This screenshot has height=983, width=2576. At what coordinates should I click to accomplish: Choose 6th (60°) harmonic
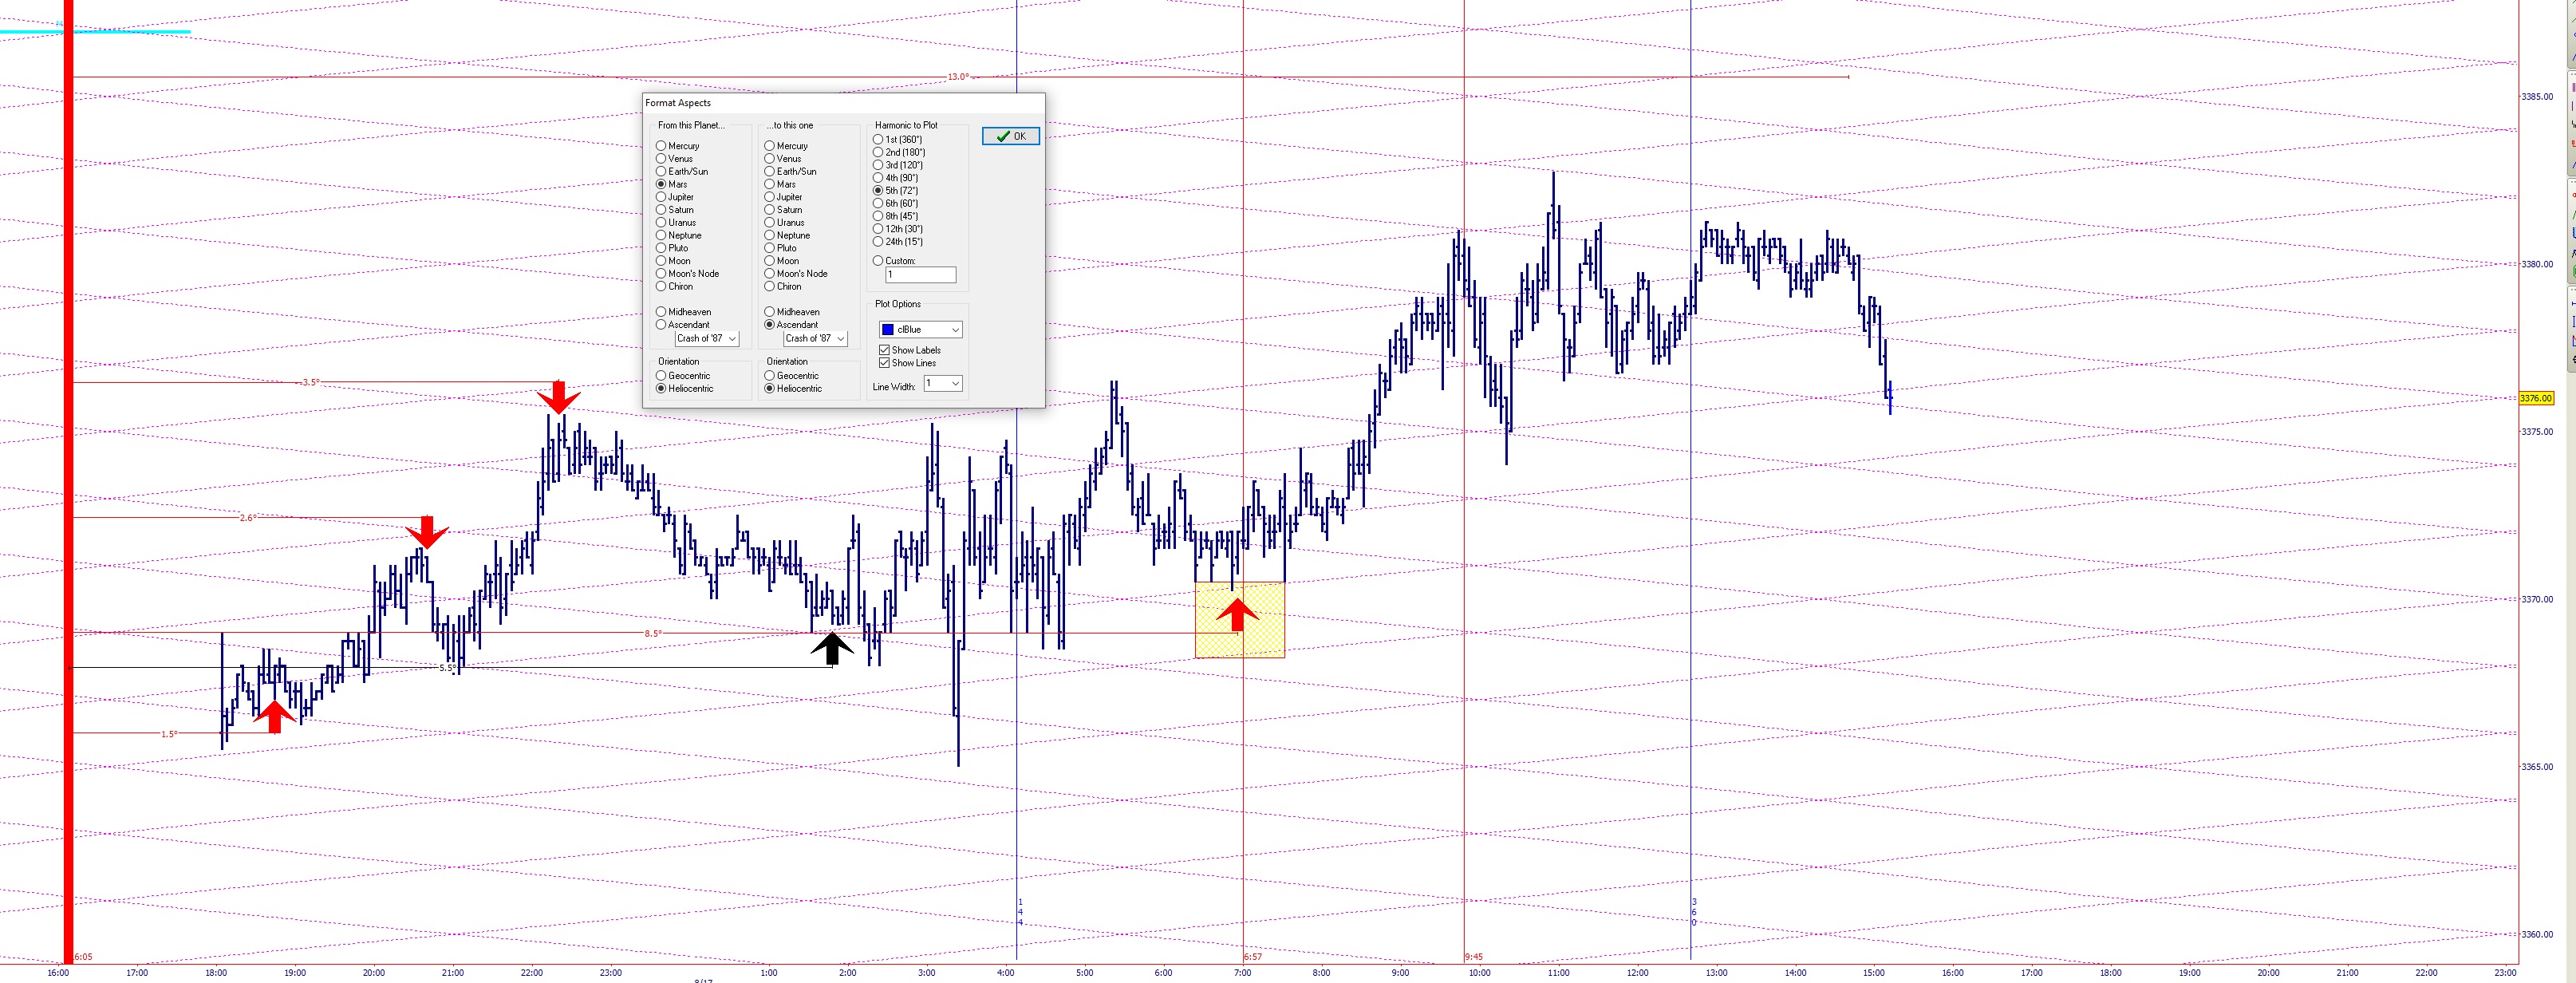[895, 204]
